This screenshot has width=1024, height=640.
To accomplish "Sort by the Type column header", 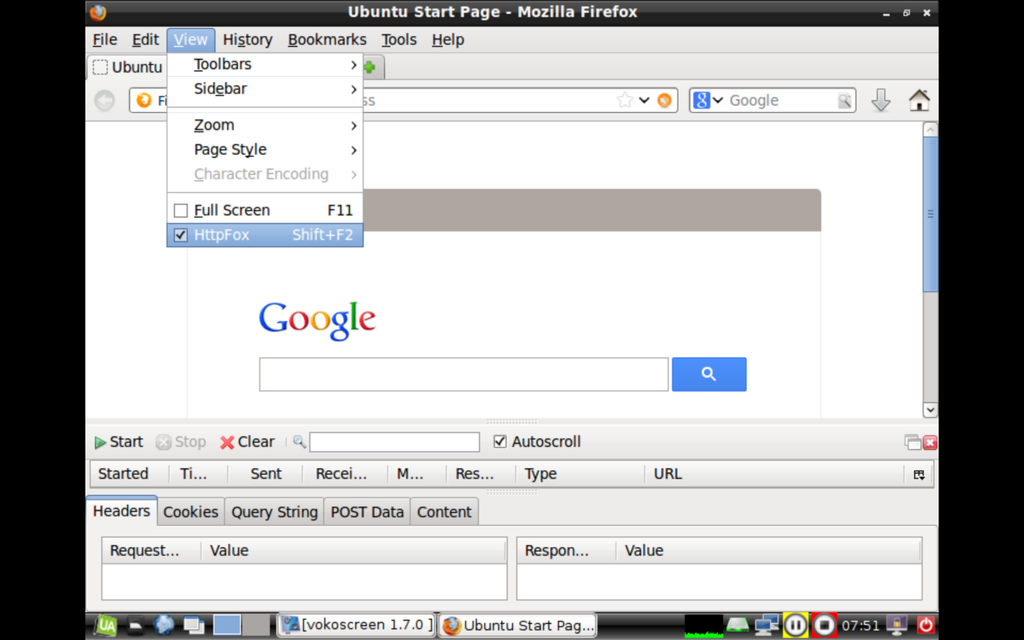I will (x=580, y=474).
